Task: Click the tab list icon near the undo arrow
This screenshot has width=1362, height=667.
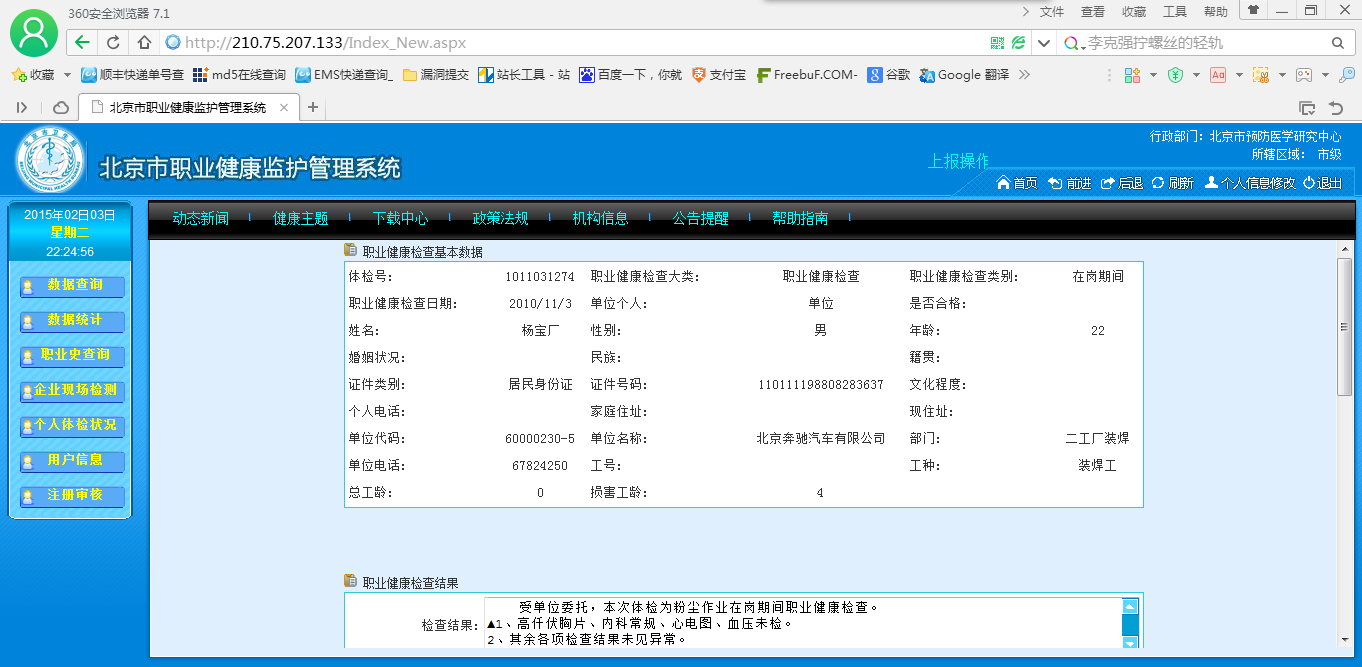Action: tap(1307, 107)
